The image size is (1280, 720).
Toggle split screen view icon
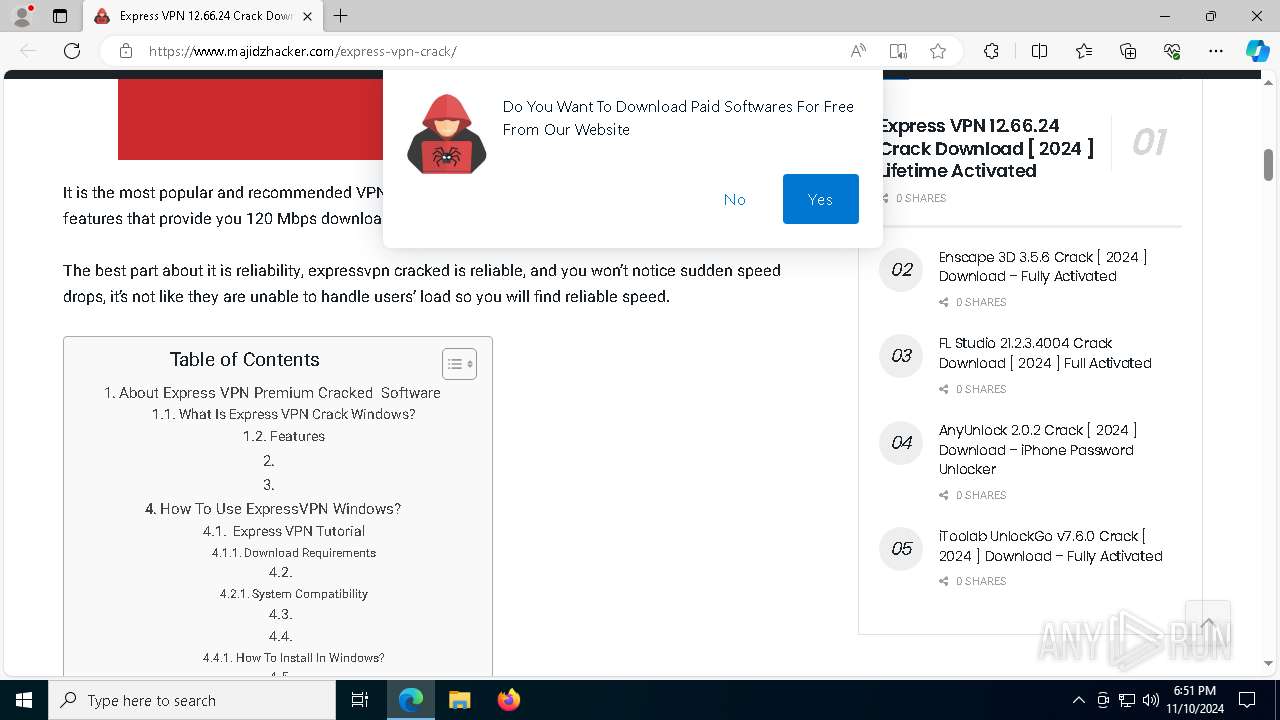1039,51
